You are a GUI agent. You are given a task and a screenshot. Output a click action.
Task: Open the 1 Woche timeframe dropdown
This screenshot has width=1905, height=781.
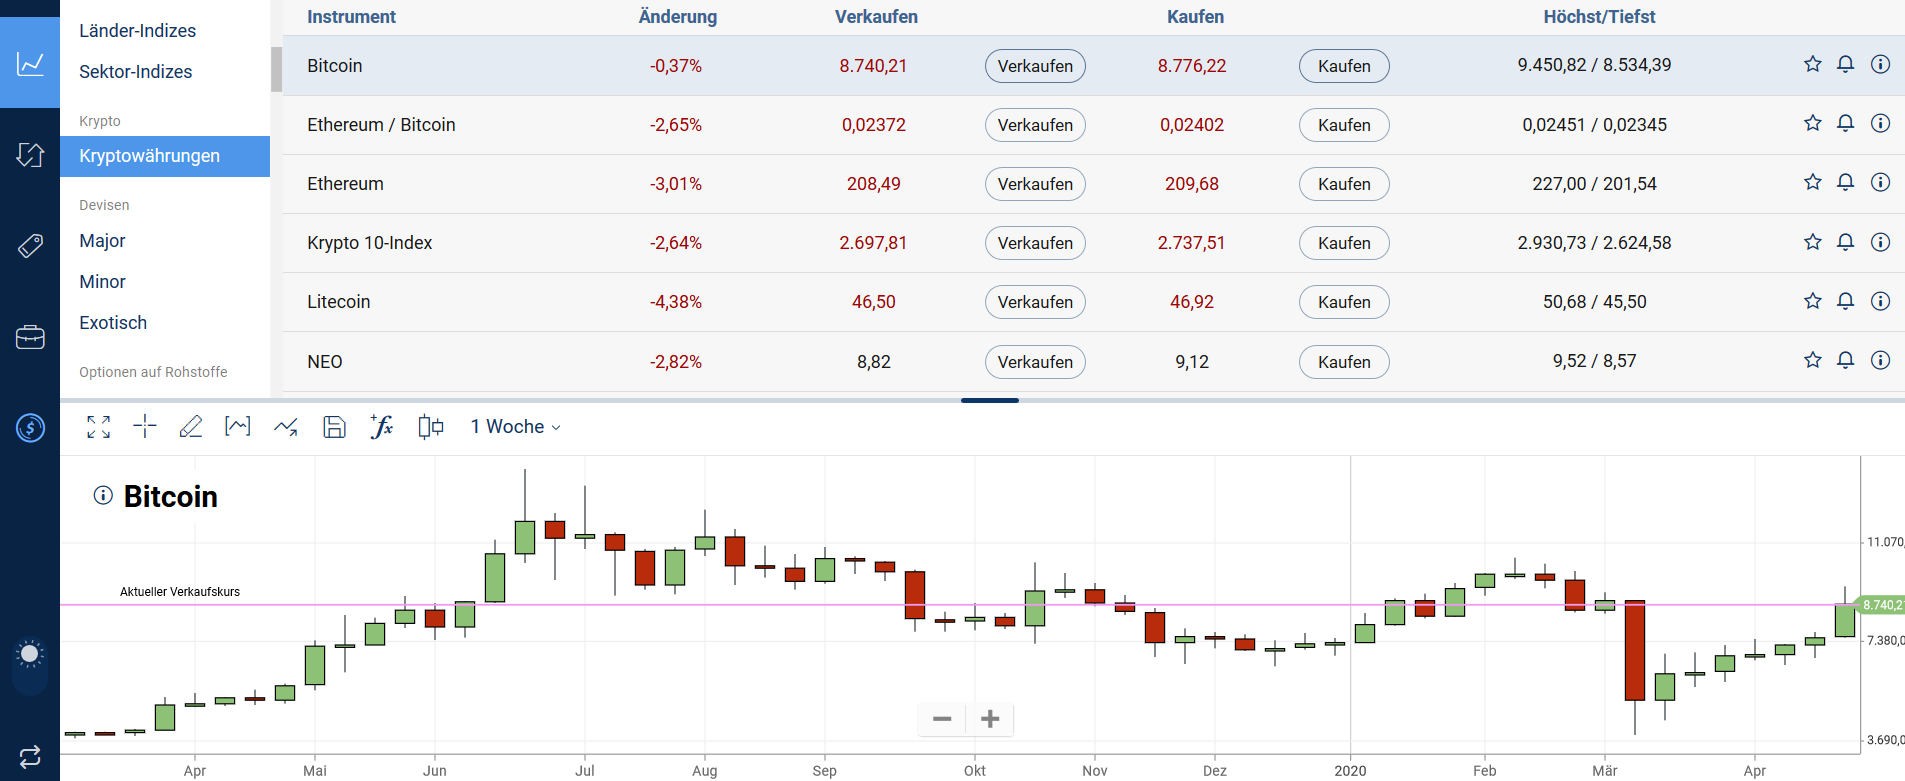[516, 427]
